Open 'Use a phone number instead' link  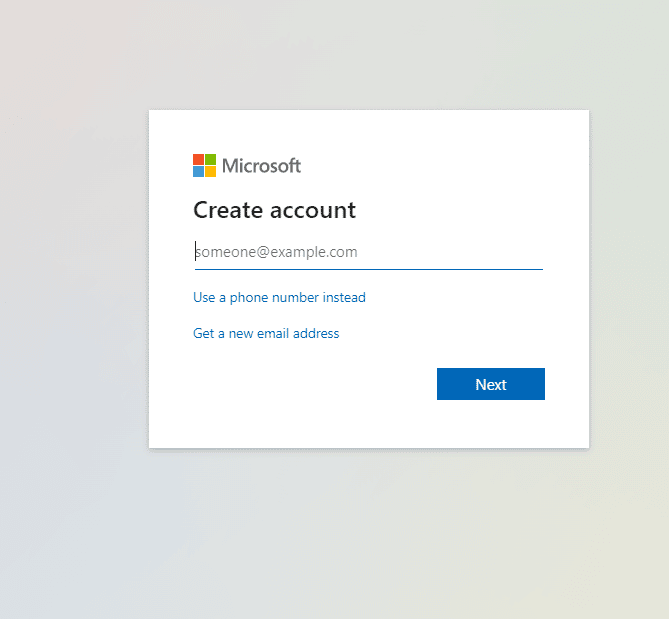[279, 297]
